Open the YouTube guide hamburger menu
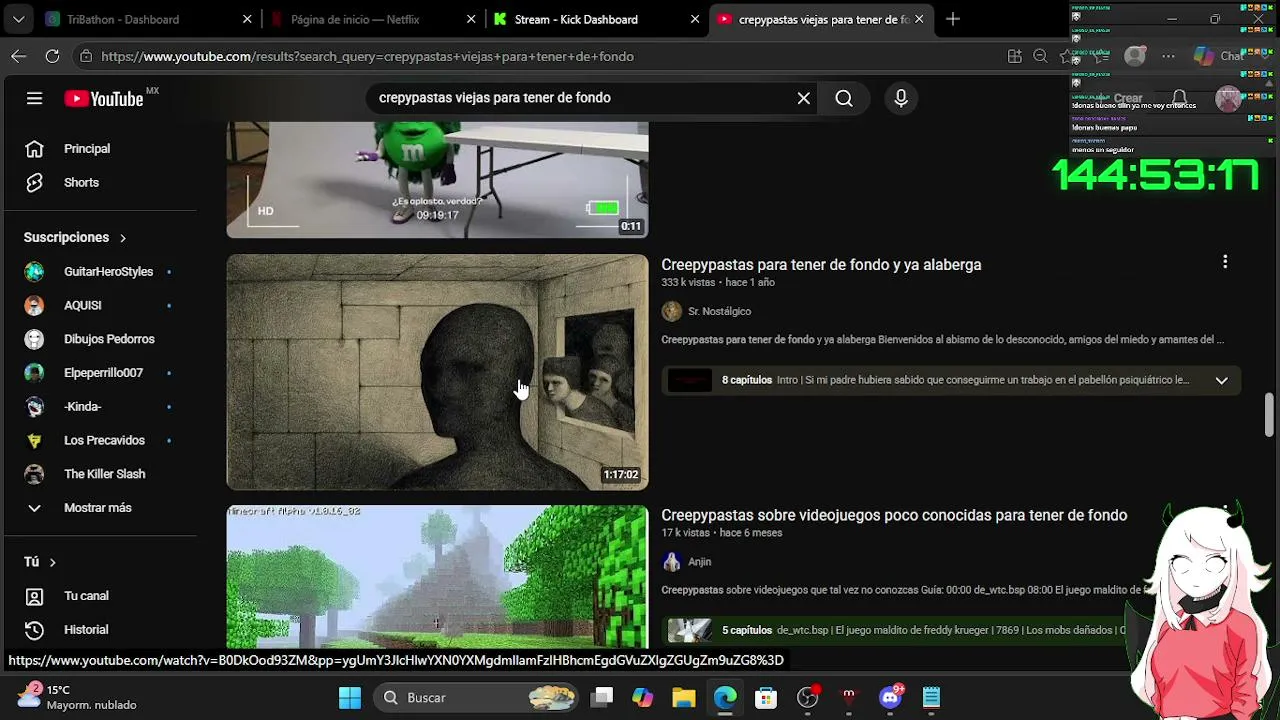The height and width of the screenshot is (720, 1280). click(35, 98)
